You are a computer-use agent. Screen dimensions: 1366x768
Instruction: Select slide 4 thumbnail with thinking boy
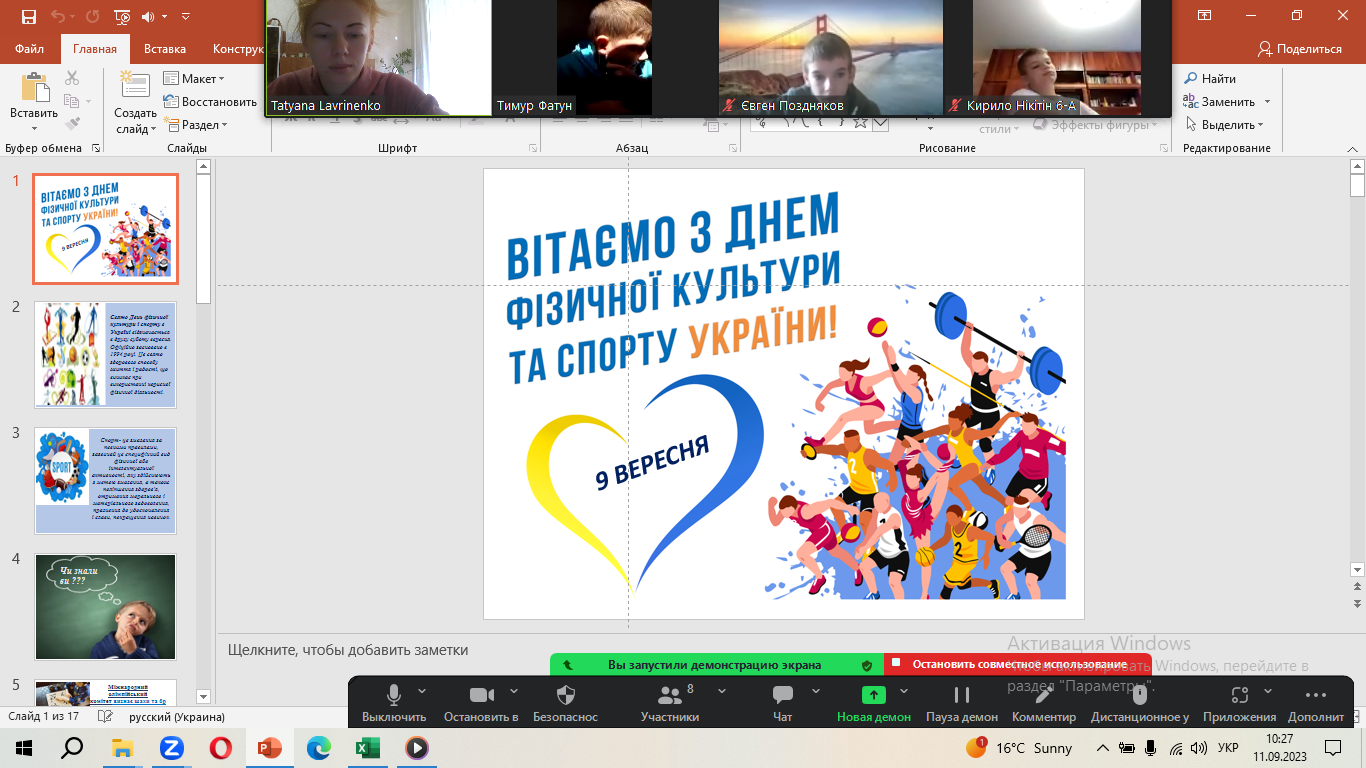(x=105, y=607)
